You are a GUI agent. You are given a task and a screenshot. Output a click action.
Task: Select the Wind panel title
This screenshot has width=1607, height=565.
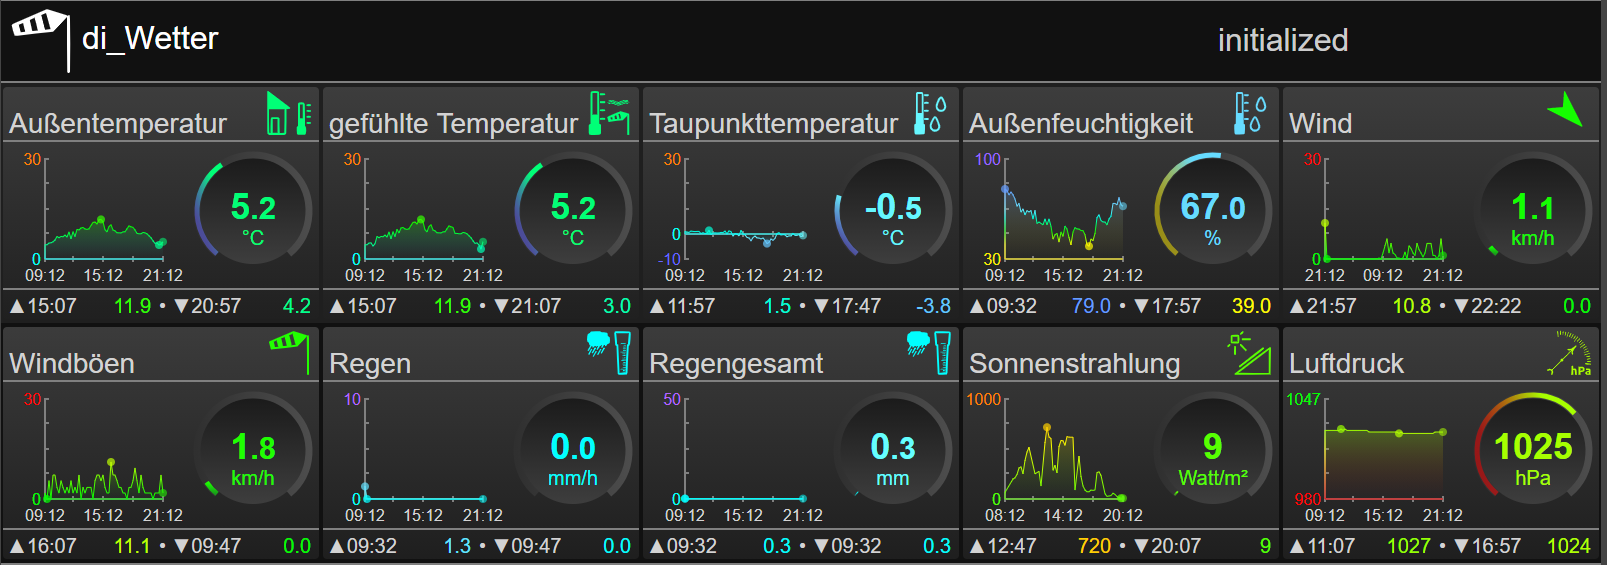coord(1320,123)
